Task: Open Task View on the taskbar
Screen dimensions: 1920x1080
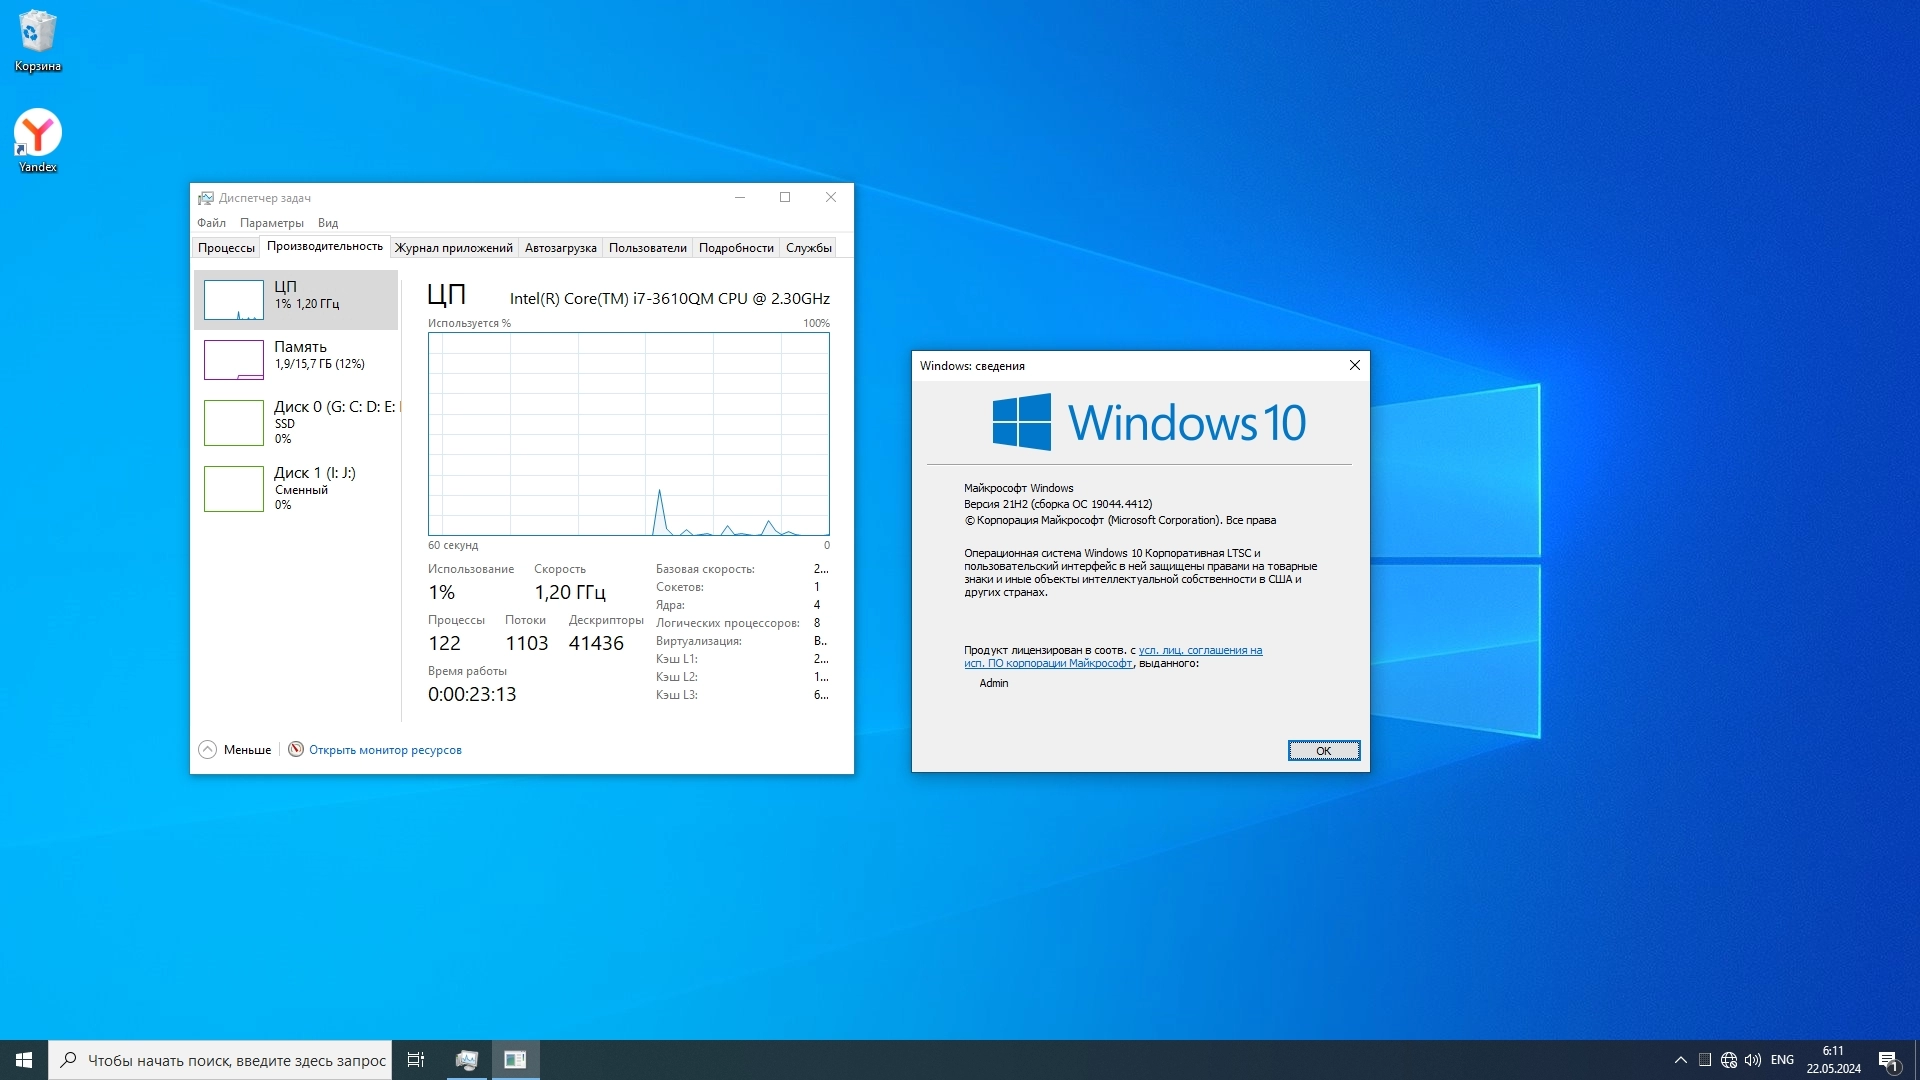Action: pos(416,1060)
